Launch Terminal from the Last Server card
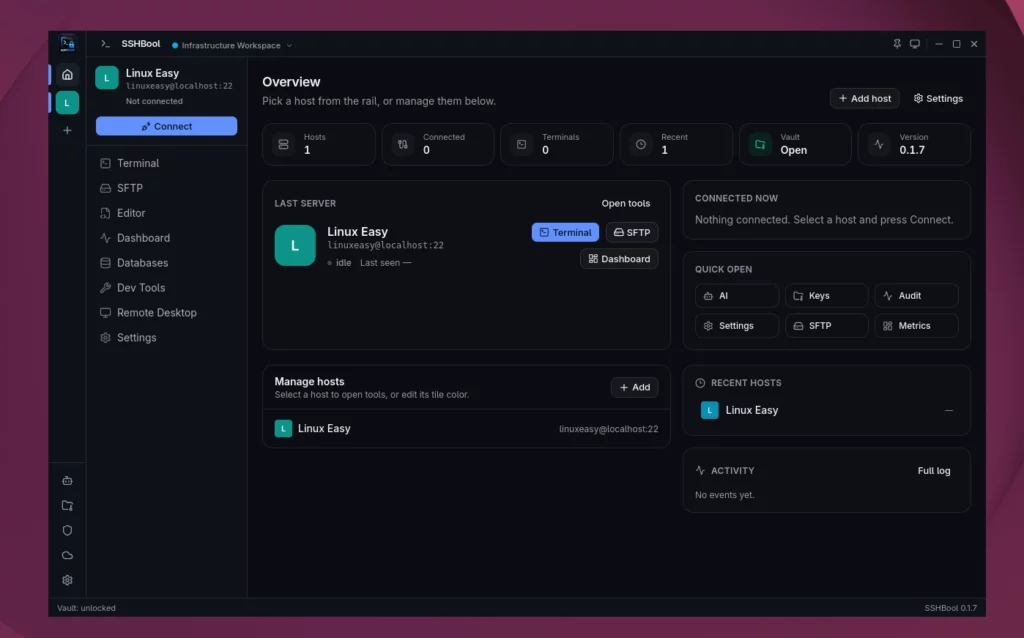 coord(565,232)
